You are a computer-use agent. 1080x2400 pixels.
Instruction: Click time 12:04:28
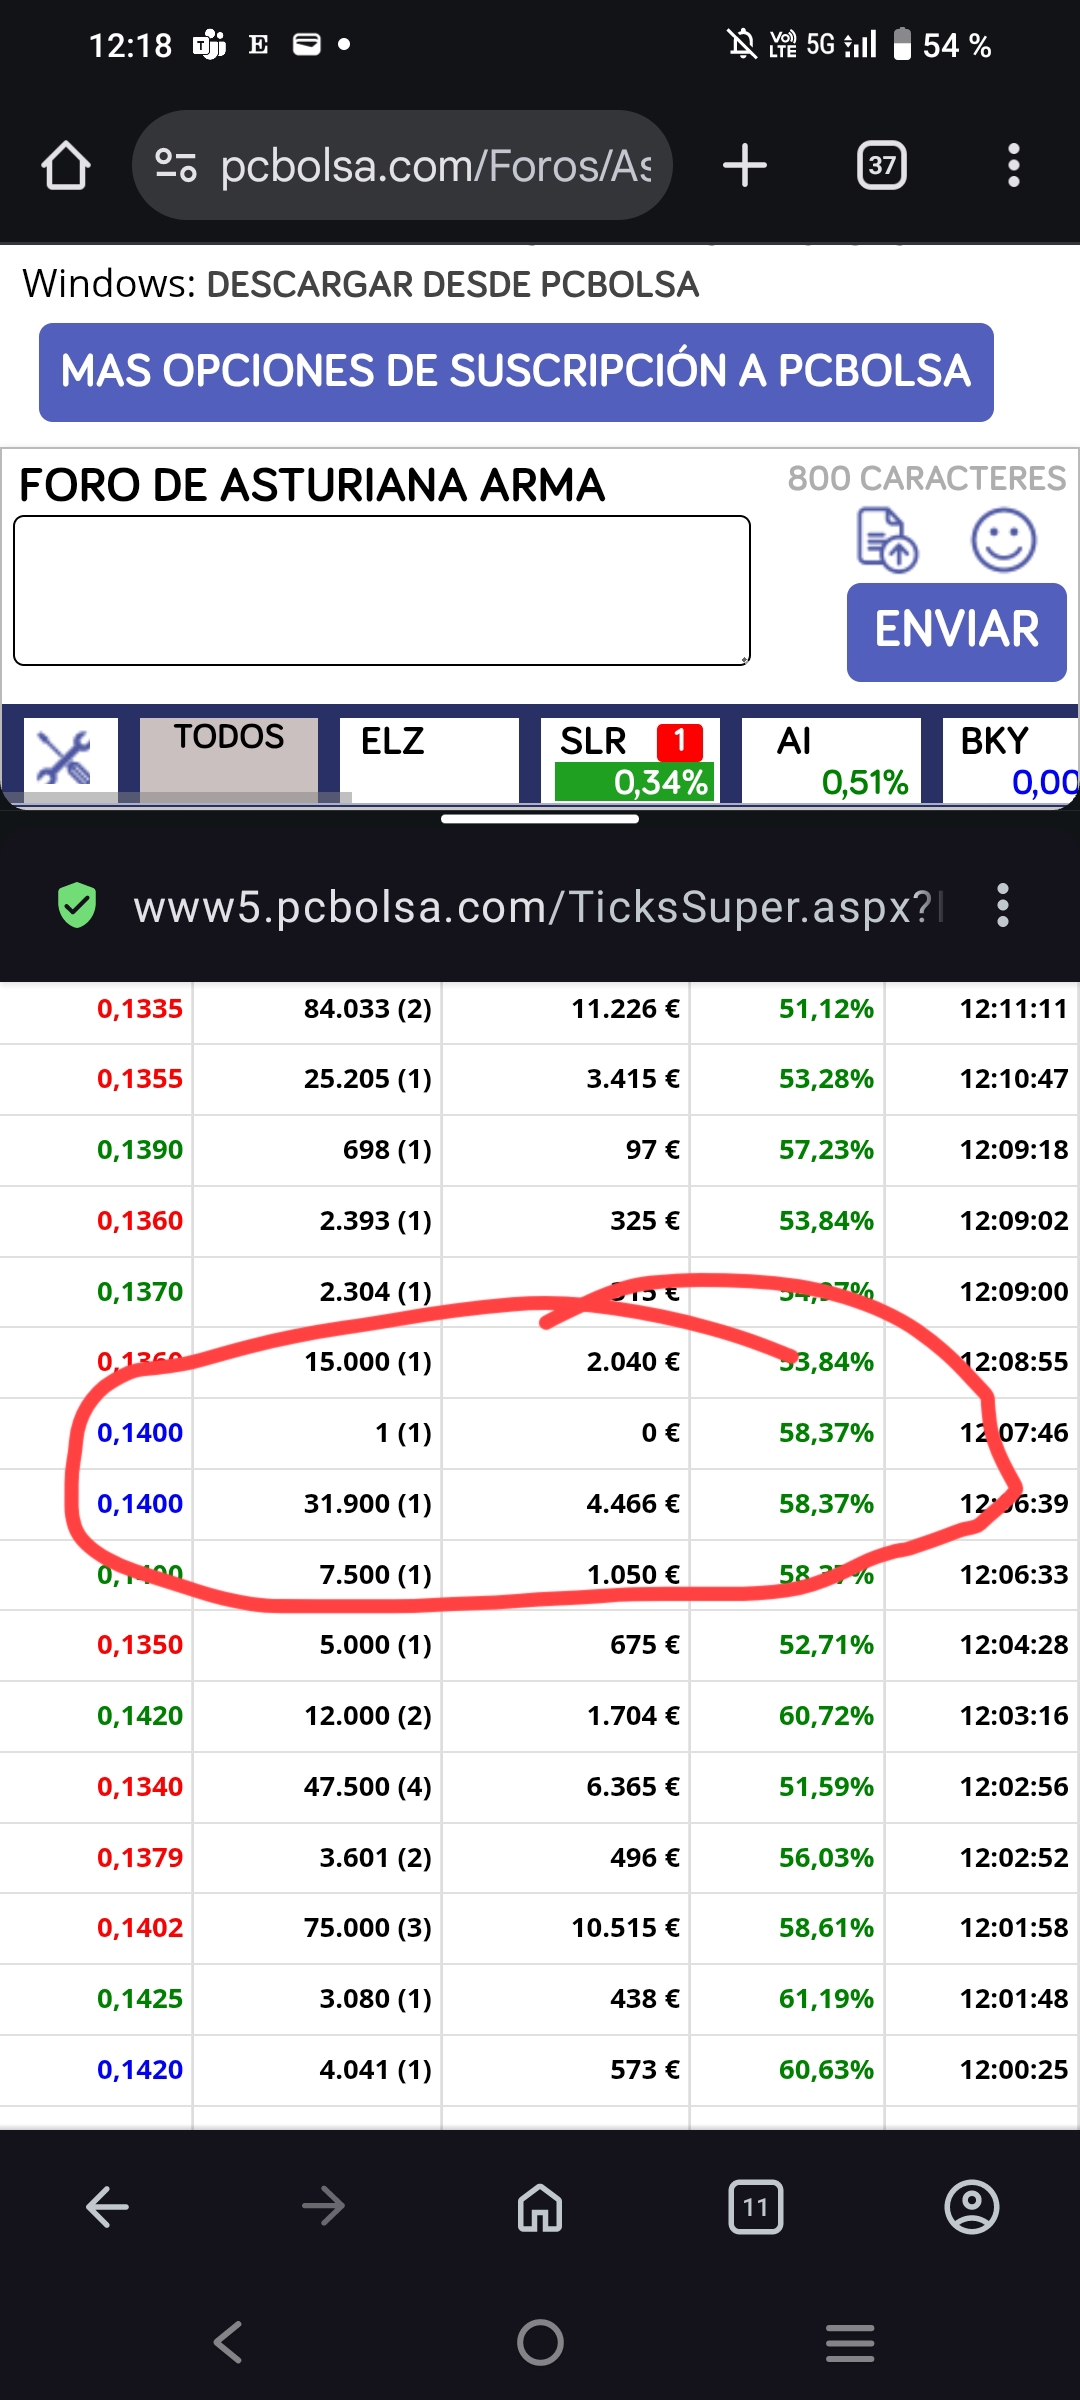[1014, 1645]
